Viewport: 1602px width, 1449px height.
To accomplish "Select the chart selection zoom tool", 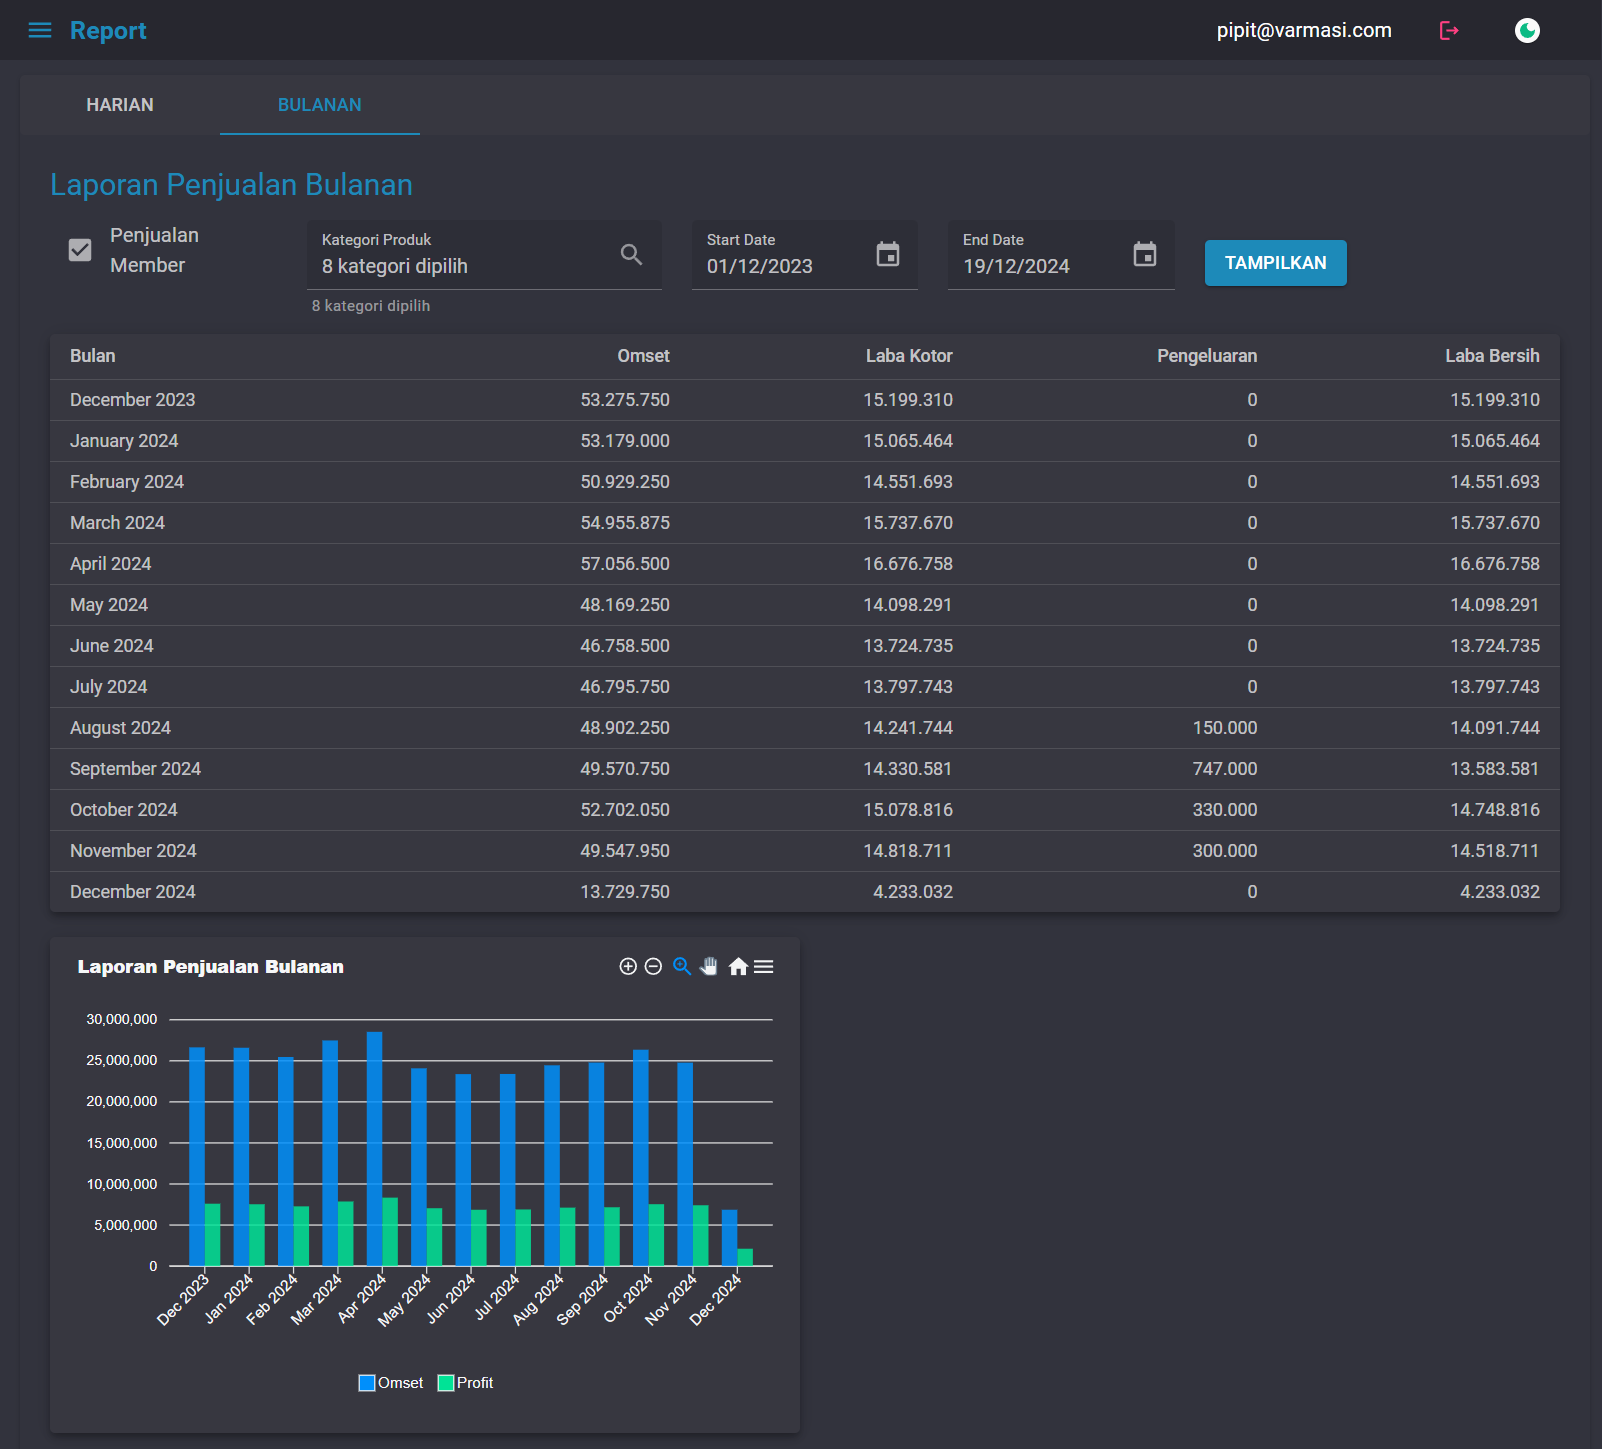I will (682, 966).
